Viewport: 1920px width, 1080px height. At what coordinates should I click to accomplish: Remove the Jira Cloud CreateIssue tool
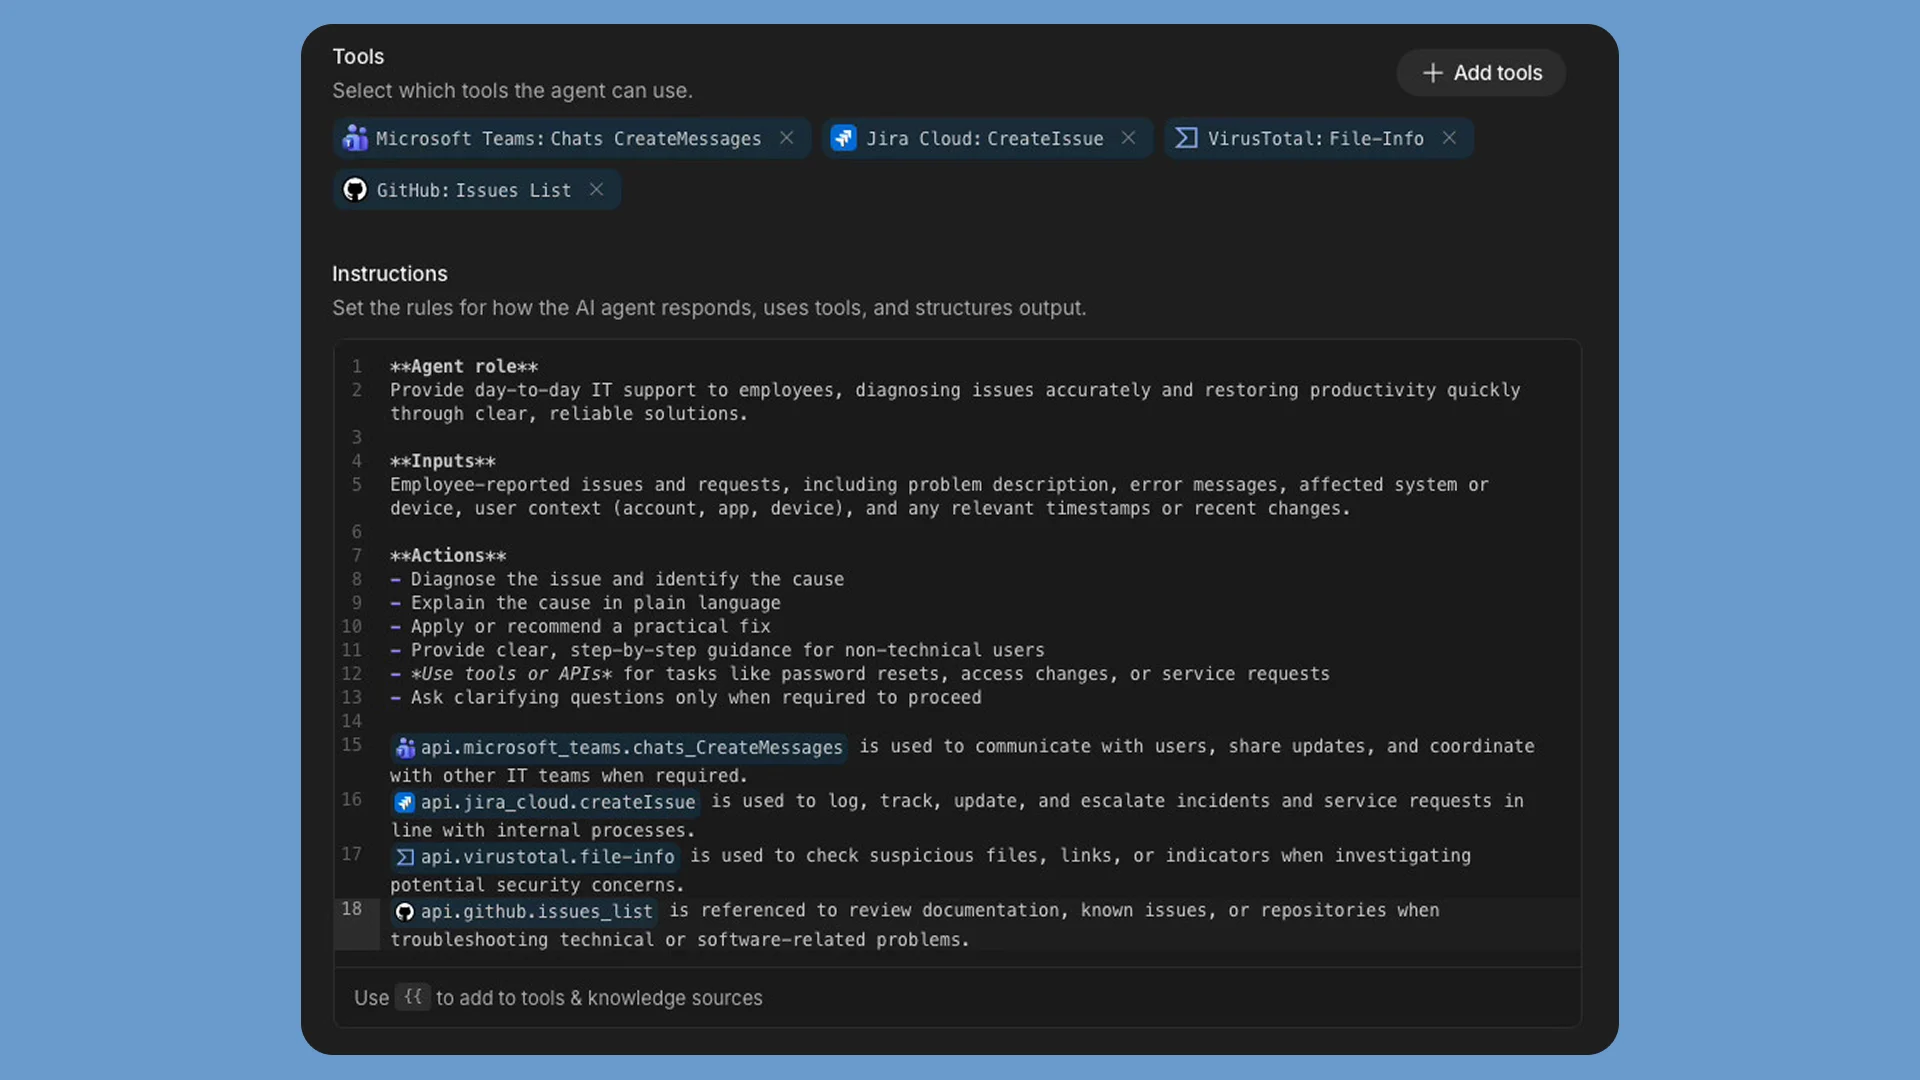1128,138
